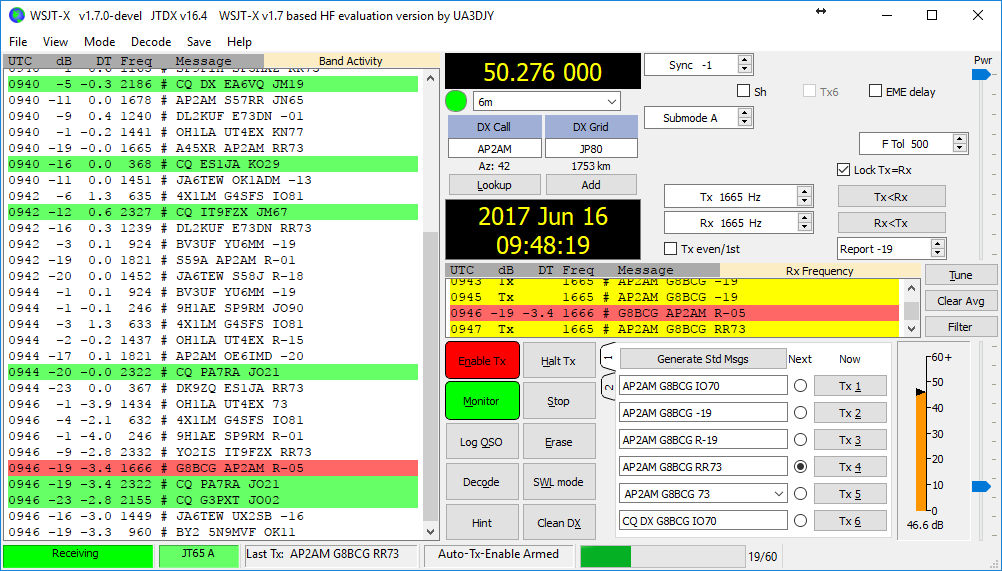Click Generate Std Msgs button
Viewport: 1002px width, 571px height.
703,358
